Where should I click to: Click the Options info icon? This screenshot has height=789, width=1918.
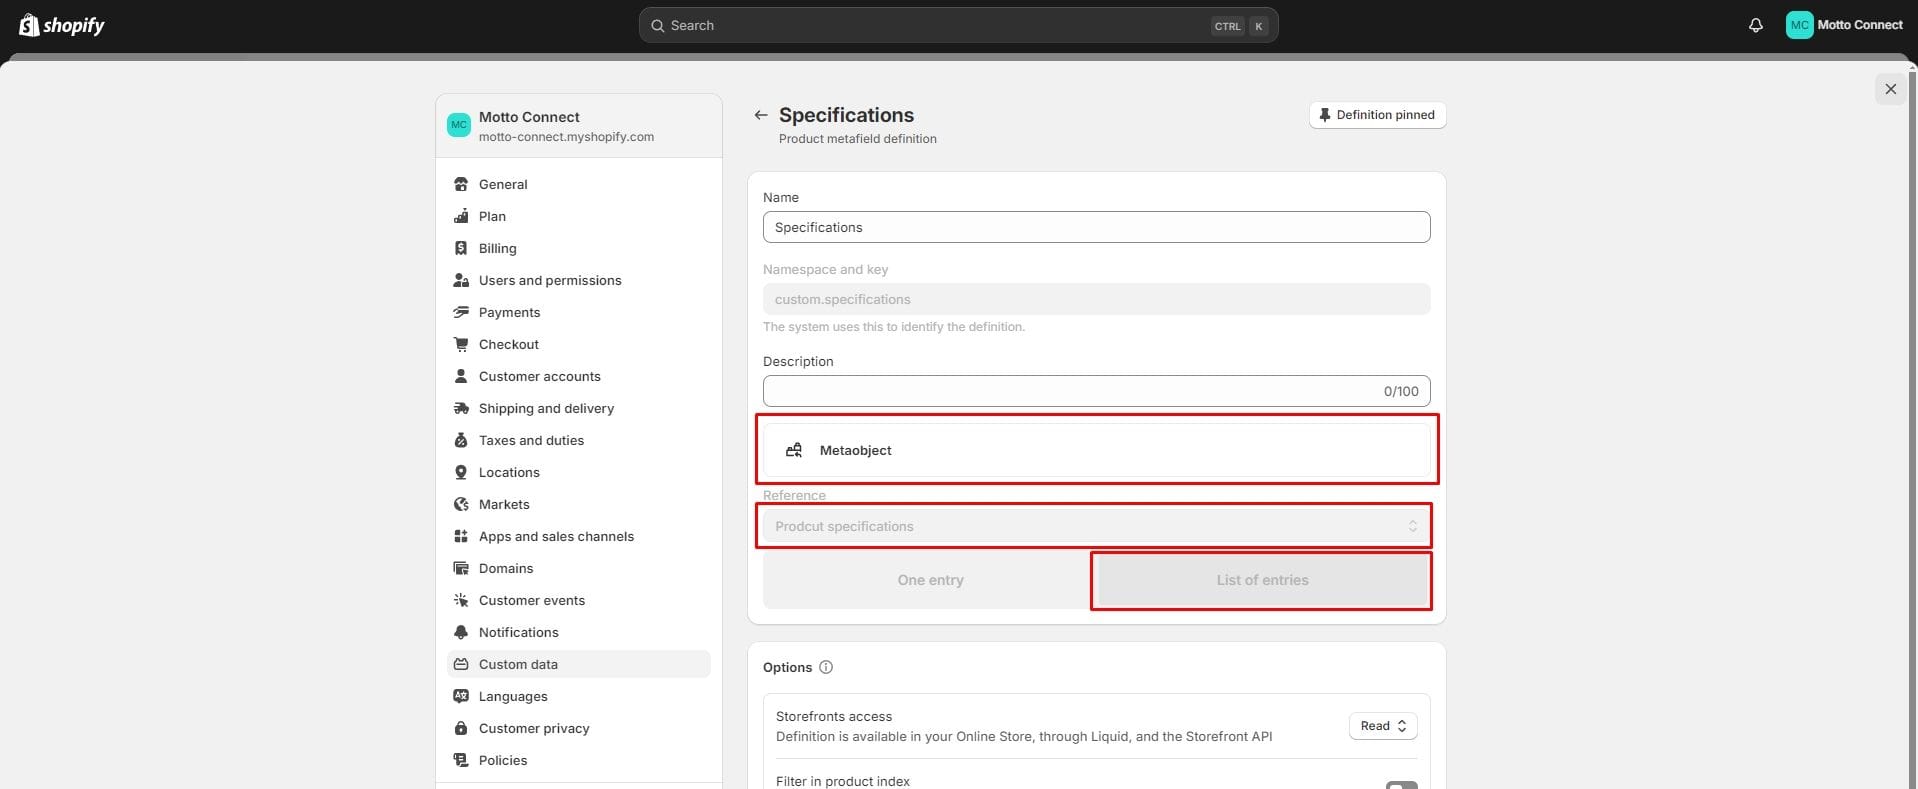pos(826,667)
